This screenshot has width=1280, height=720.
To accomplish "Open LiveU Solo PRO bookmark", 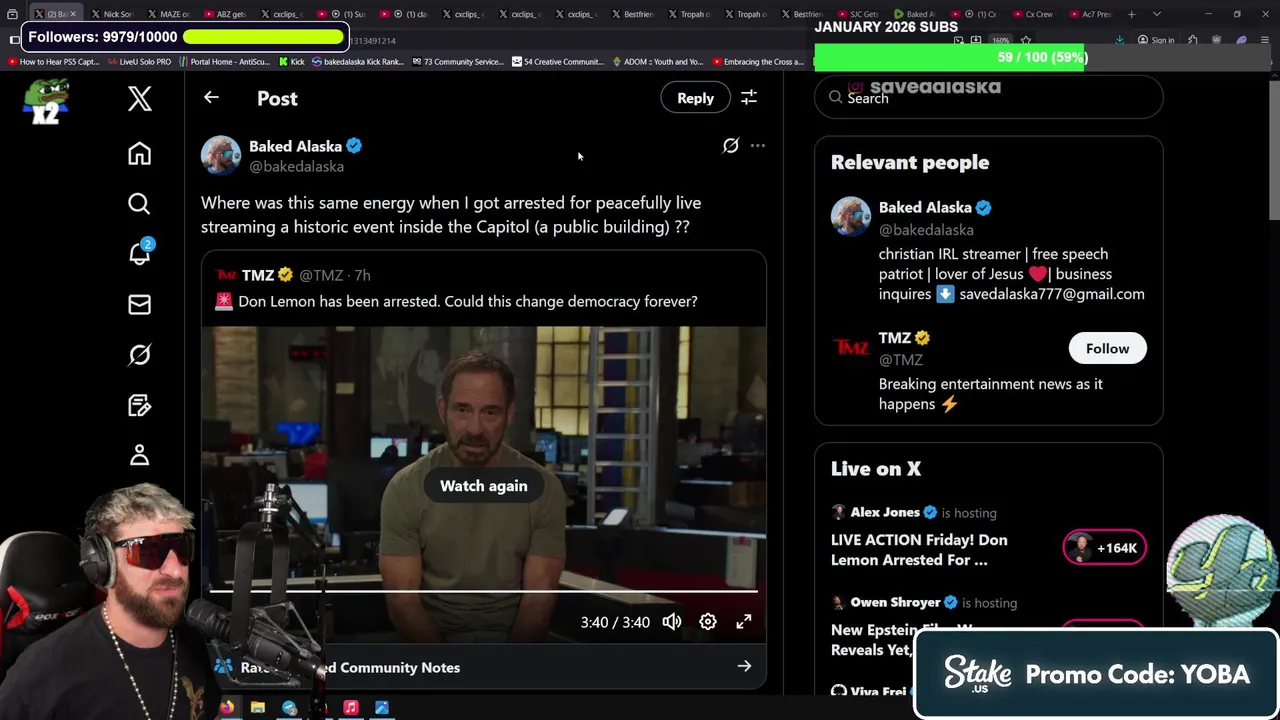I will [139, 62].
